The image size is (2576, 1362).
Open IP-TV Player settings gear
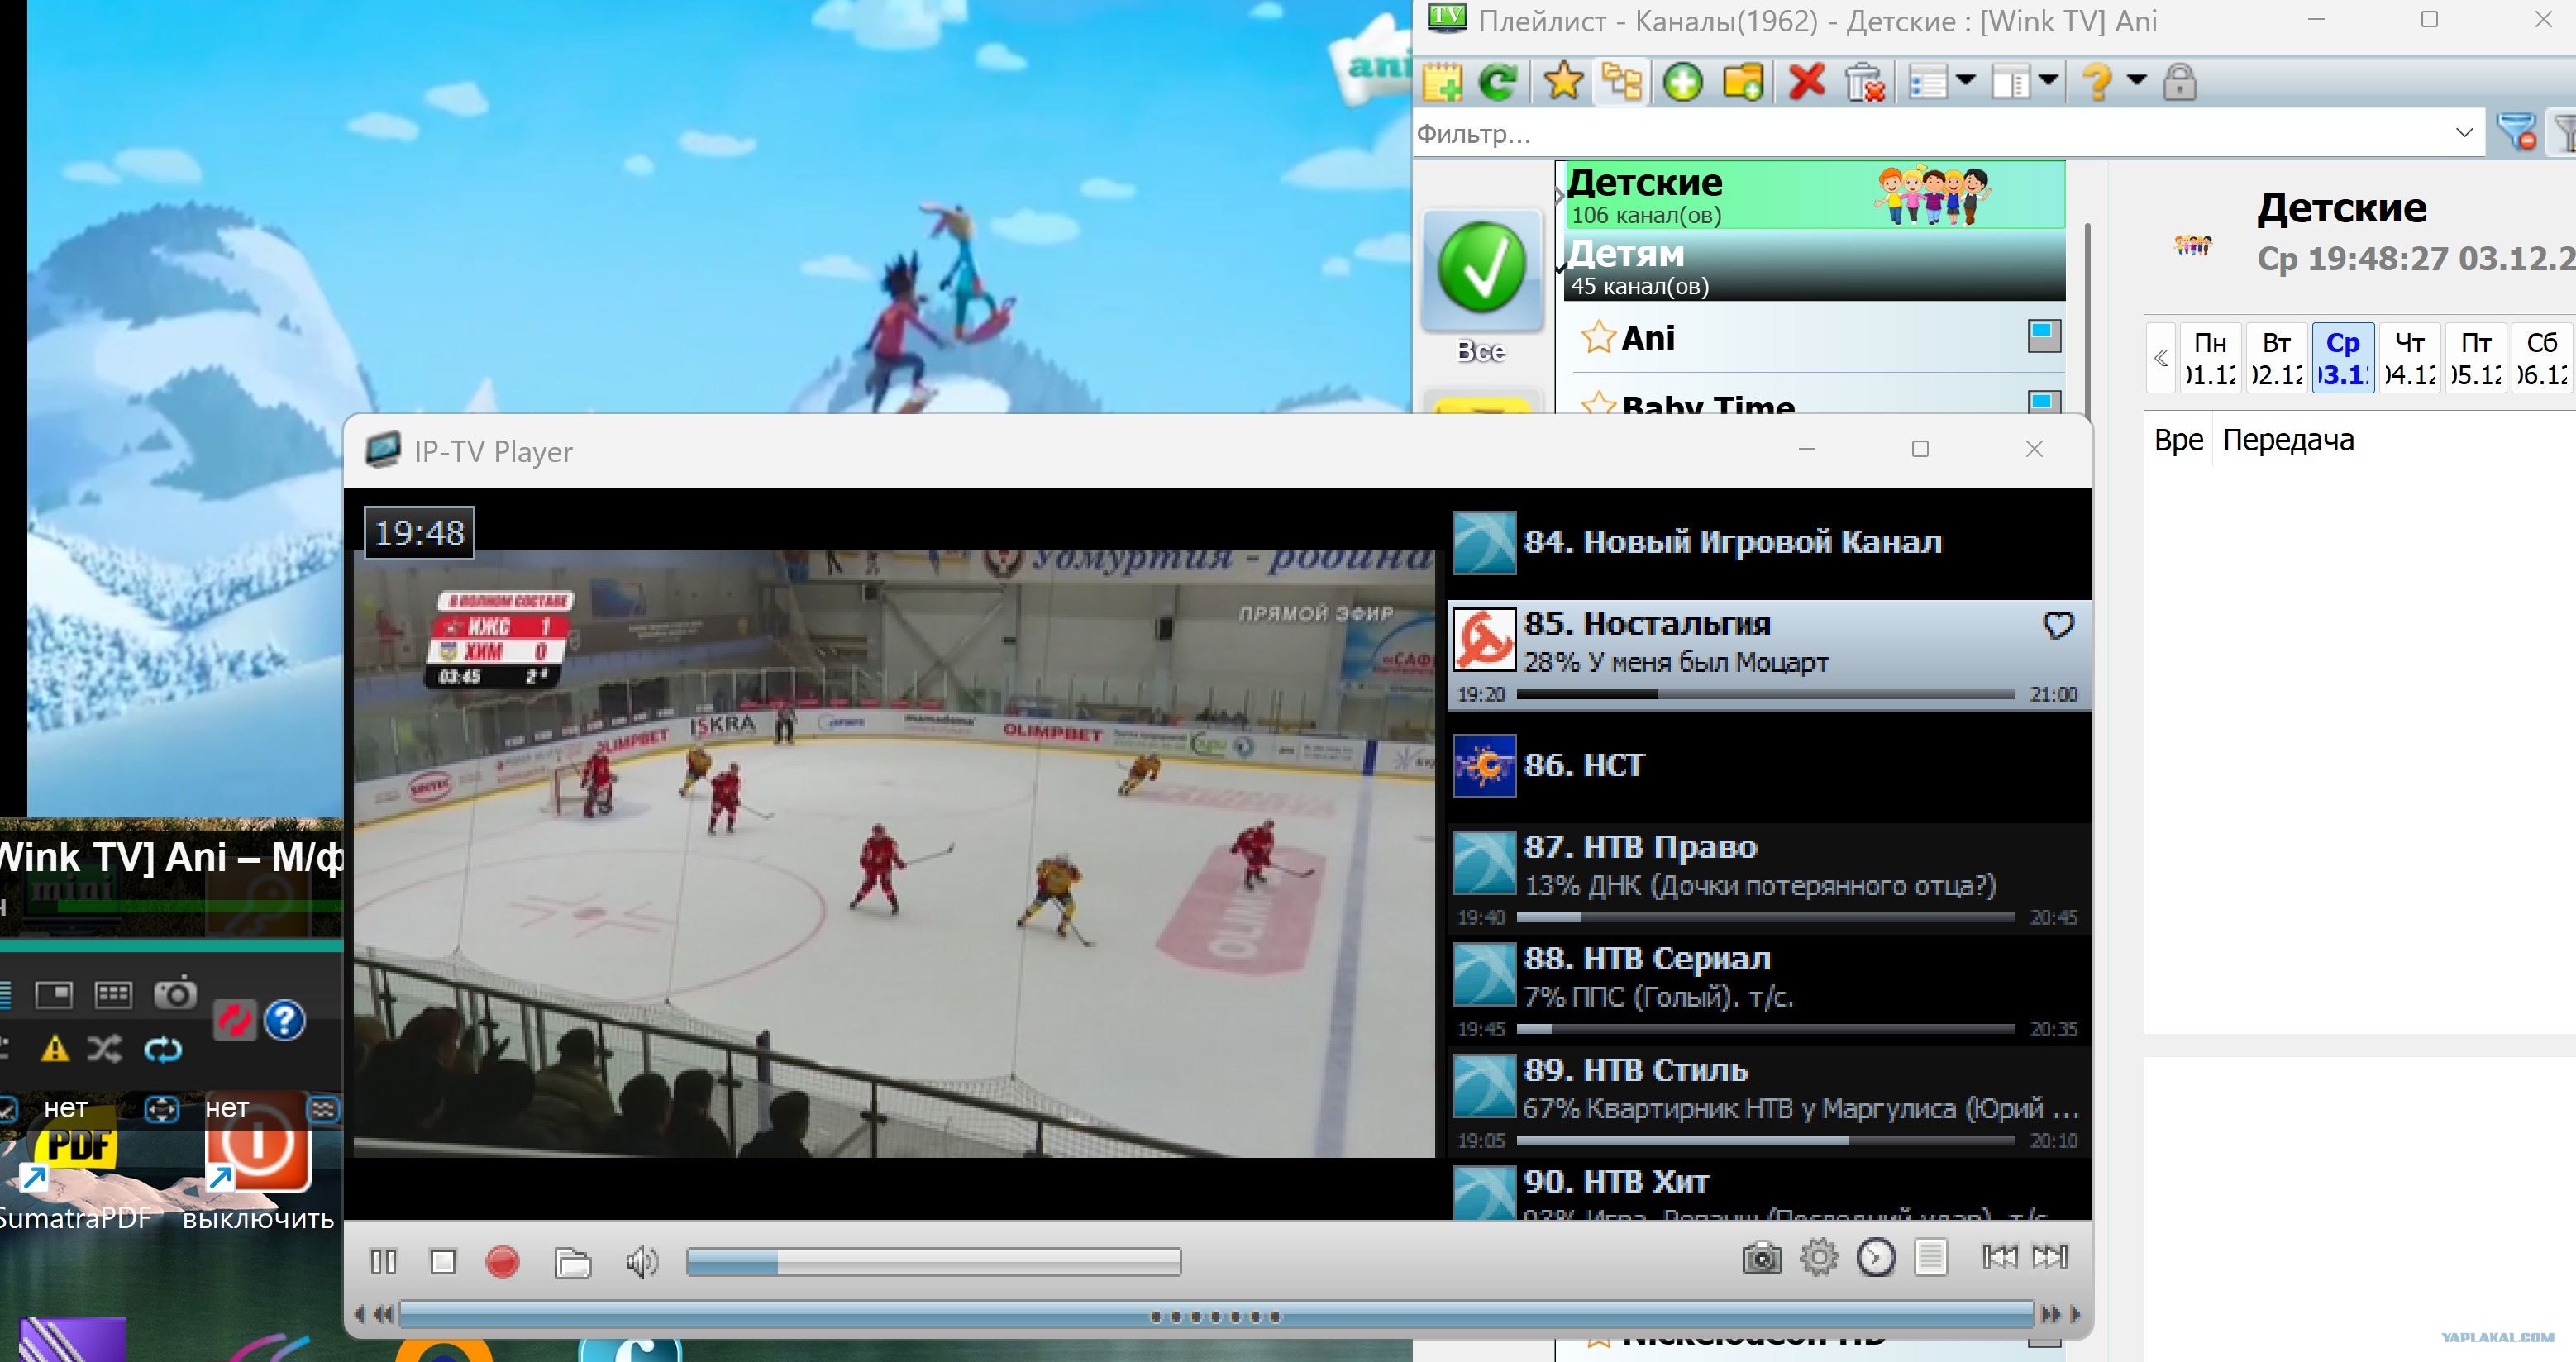[1819, 1257]
